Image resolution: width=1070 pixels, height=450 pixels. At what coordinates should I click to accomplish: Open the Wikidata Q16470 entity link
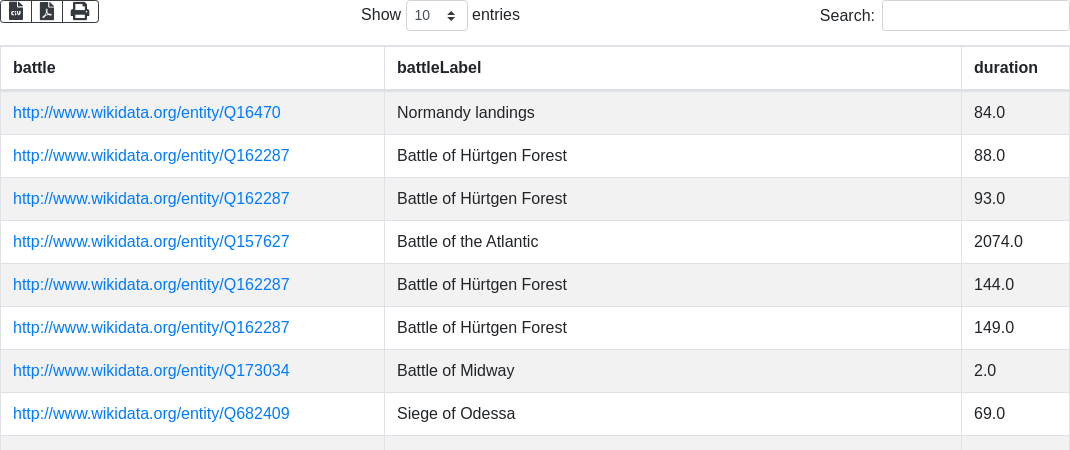[x=147, y=113]
